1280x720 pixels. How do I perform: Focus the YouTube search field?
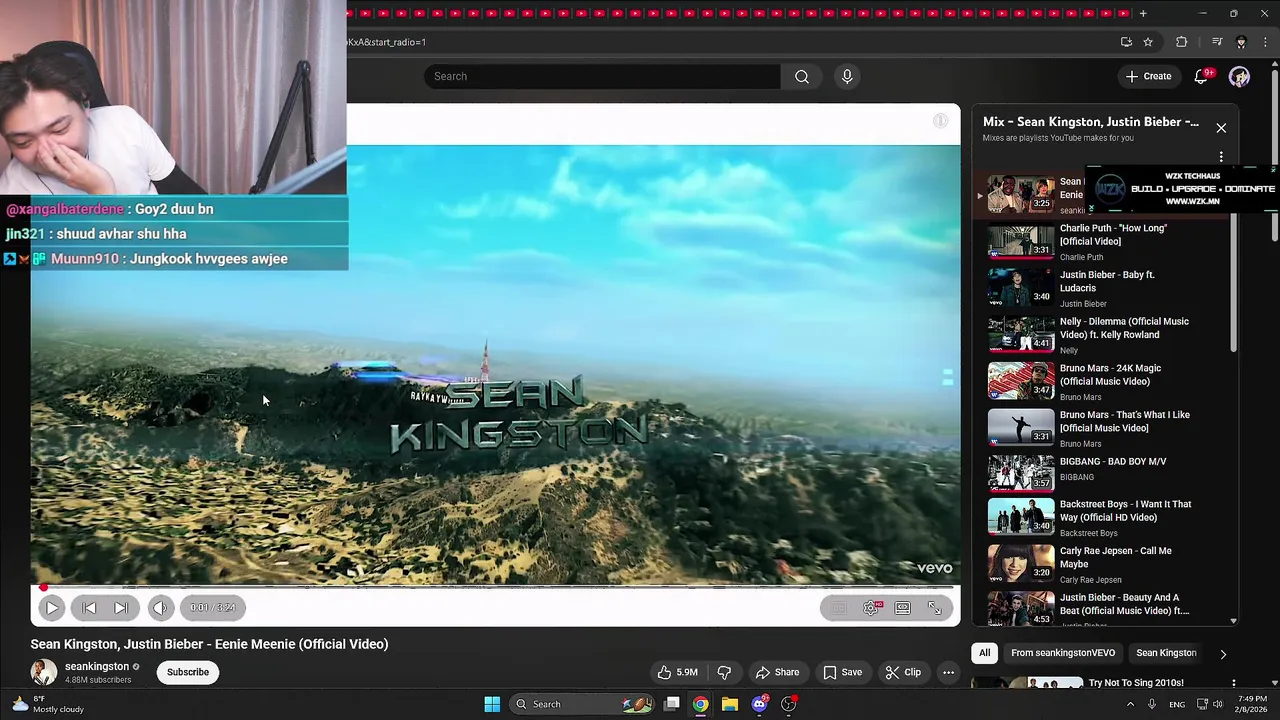point(602,76)
